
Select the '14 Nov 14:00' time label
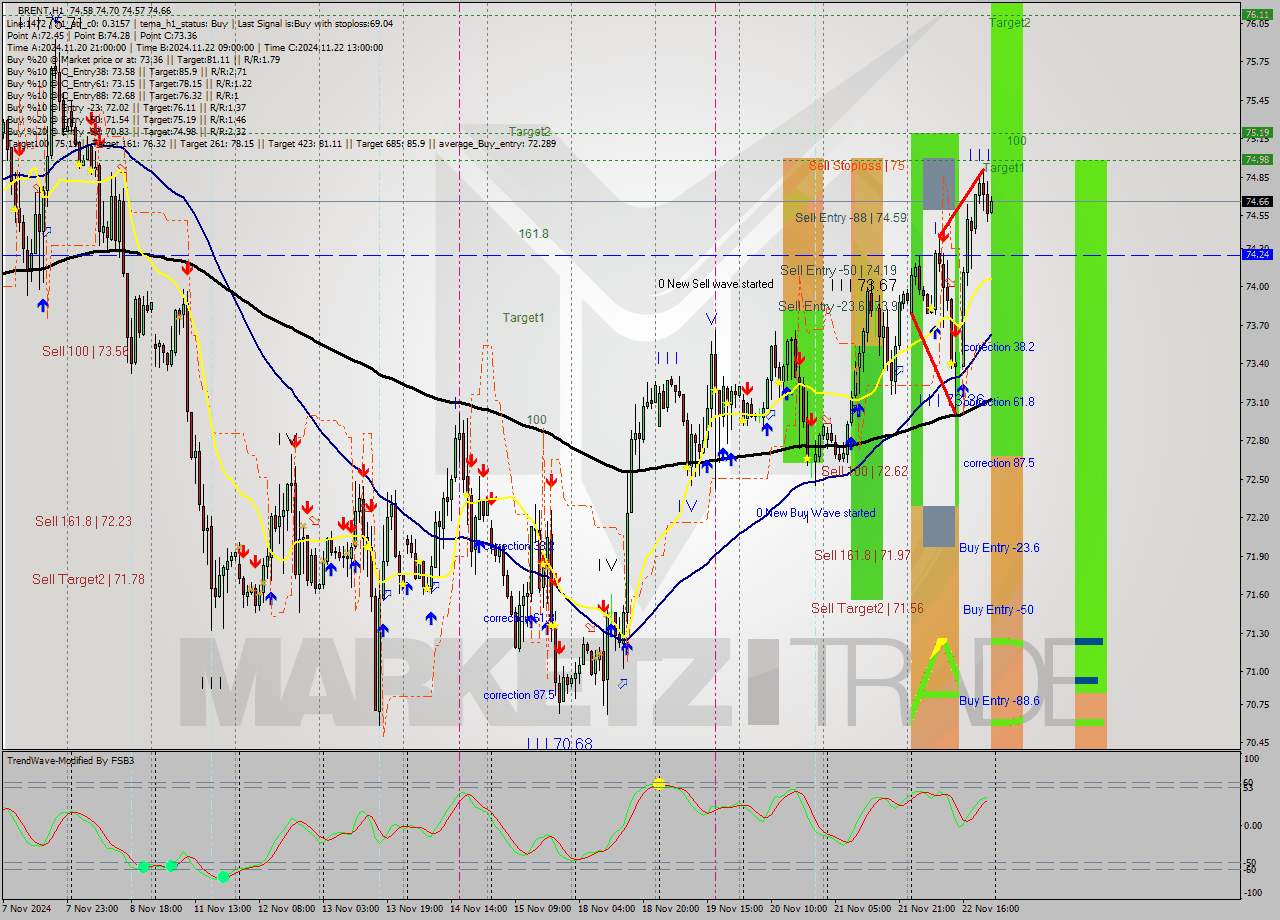pos(478,909)
